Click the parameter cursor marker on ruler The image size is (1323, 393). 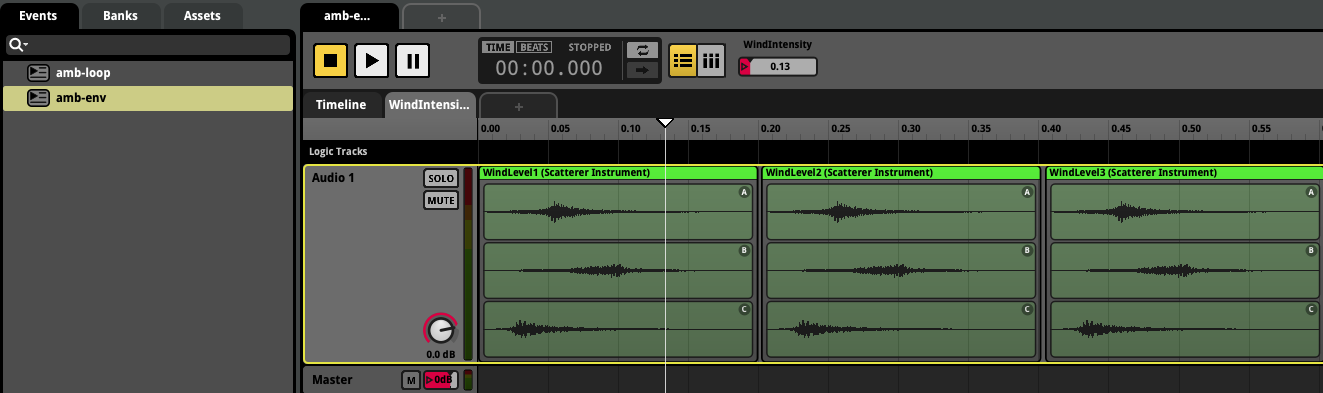665,122
